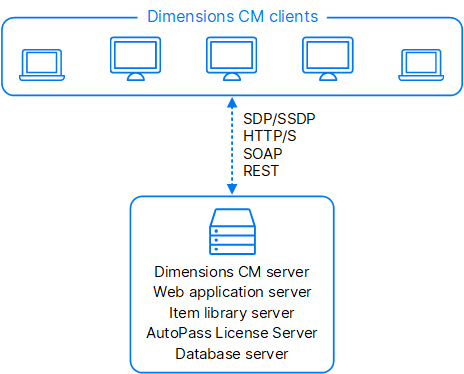Click the leftmost laptop client icon
Viewport: 464px width, 374px height.
42,65
